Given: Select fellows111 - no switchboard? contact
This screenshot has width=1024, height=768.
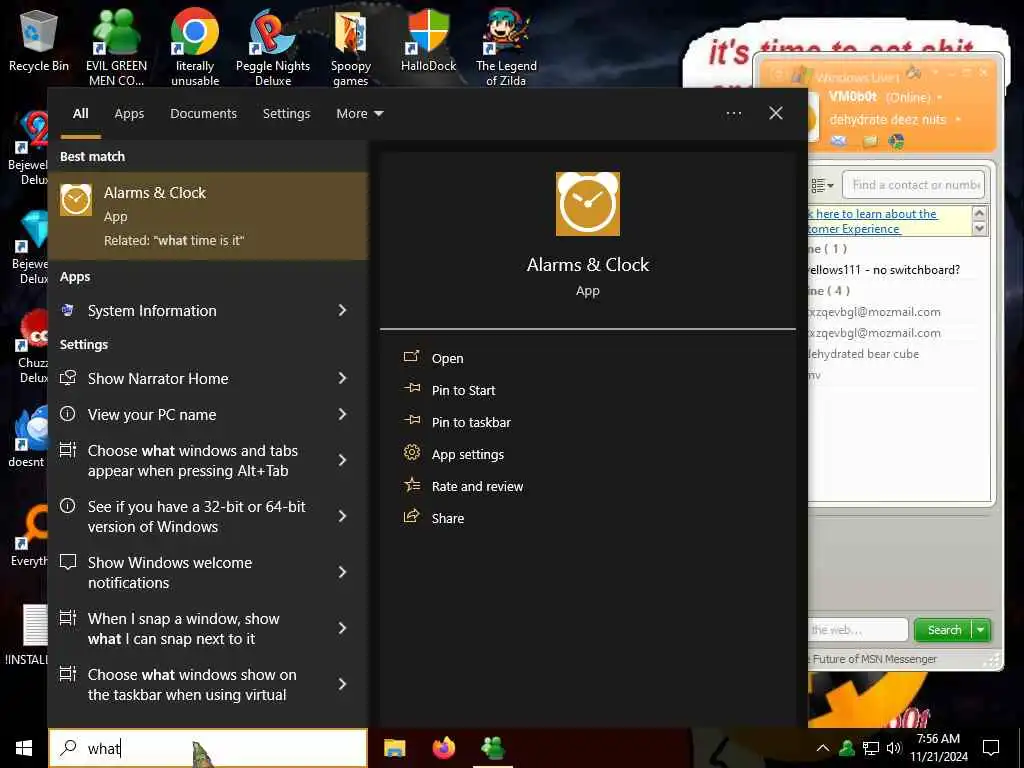Looking at the screenshot, I should point(884,270).
